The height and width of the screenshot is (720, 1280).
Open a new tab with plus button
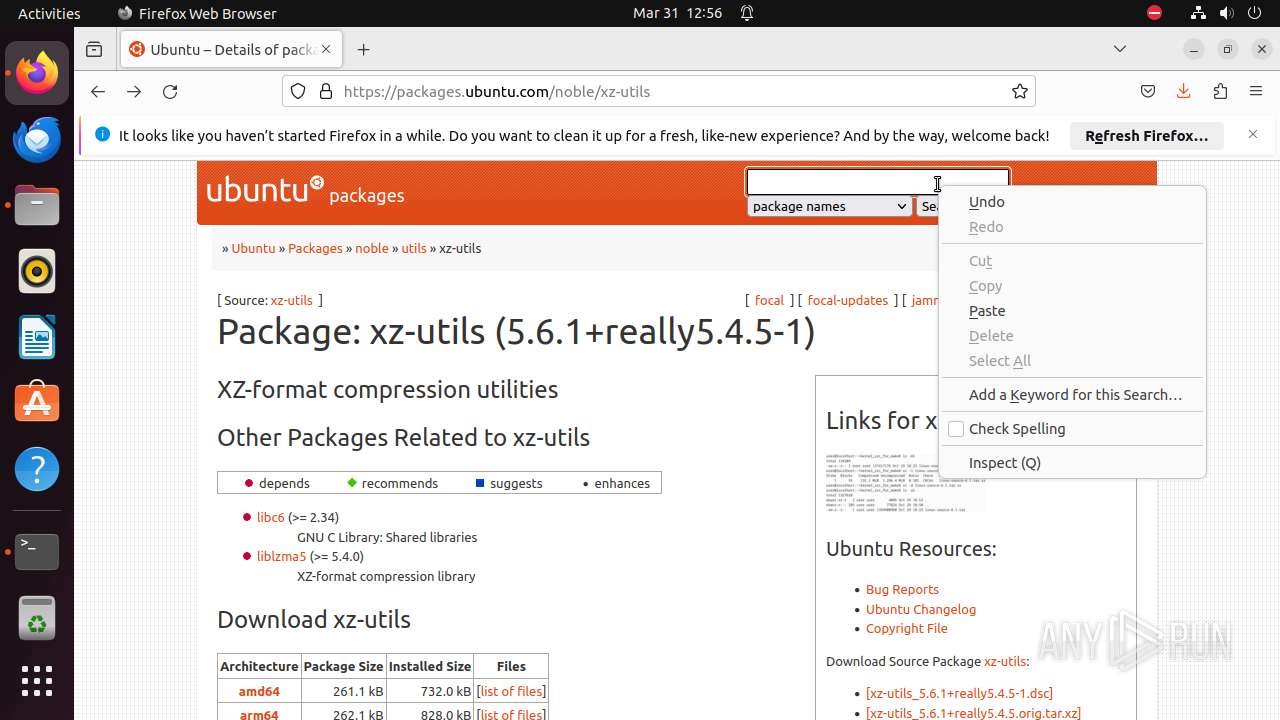point(363,49)
